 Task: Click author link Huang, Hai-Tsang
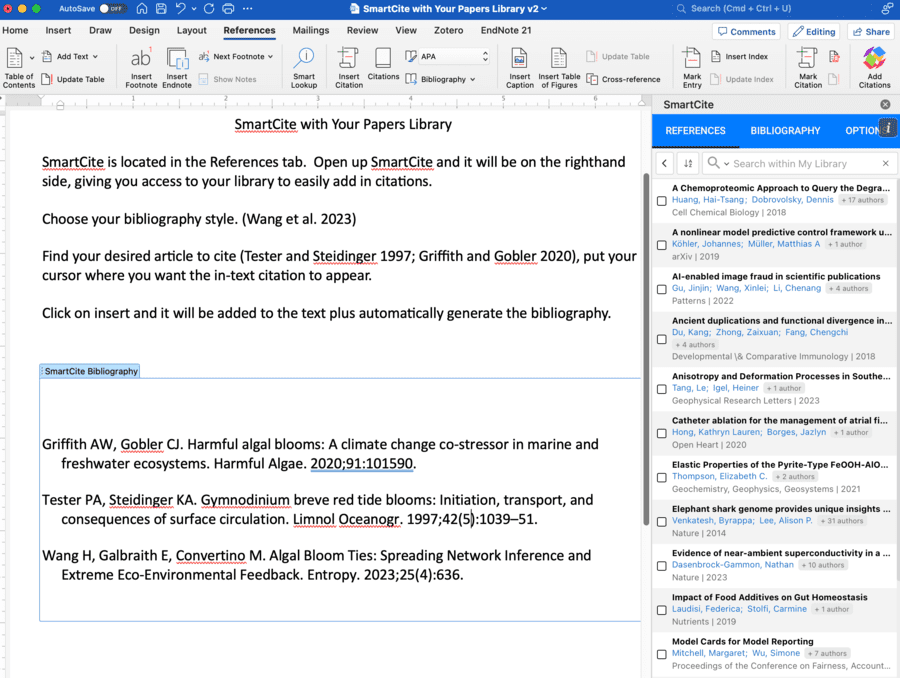(708, 200)
